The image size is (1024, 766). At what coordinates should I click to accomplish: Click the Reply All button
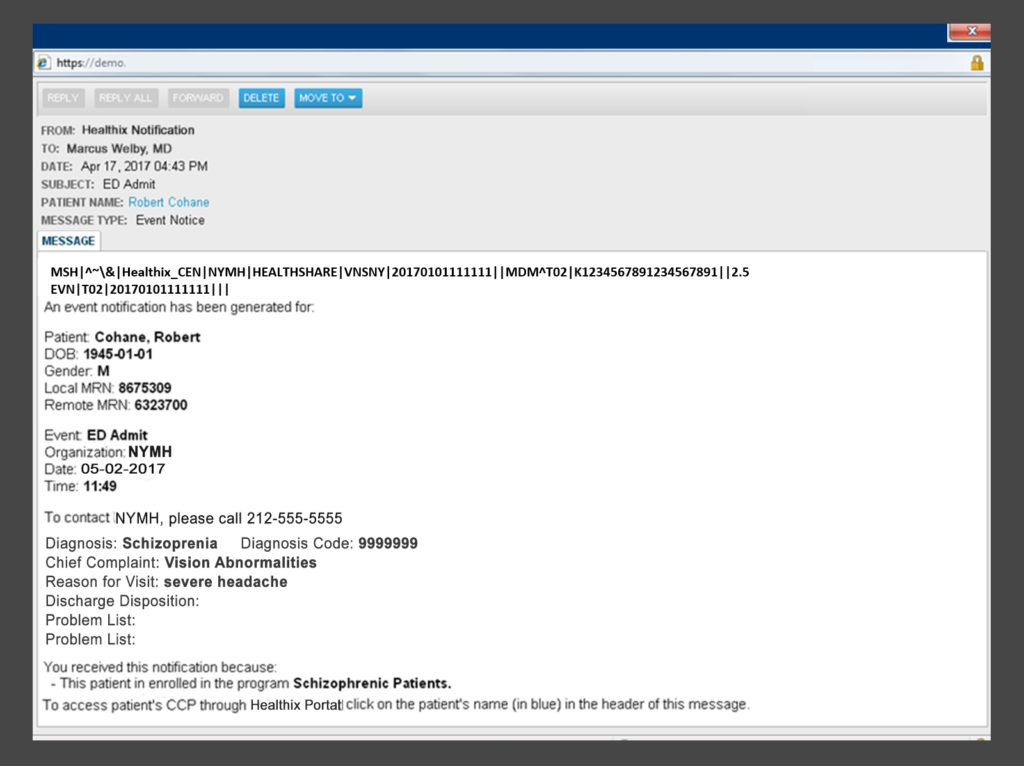[125, 98]
